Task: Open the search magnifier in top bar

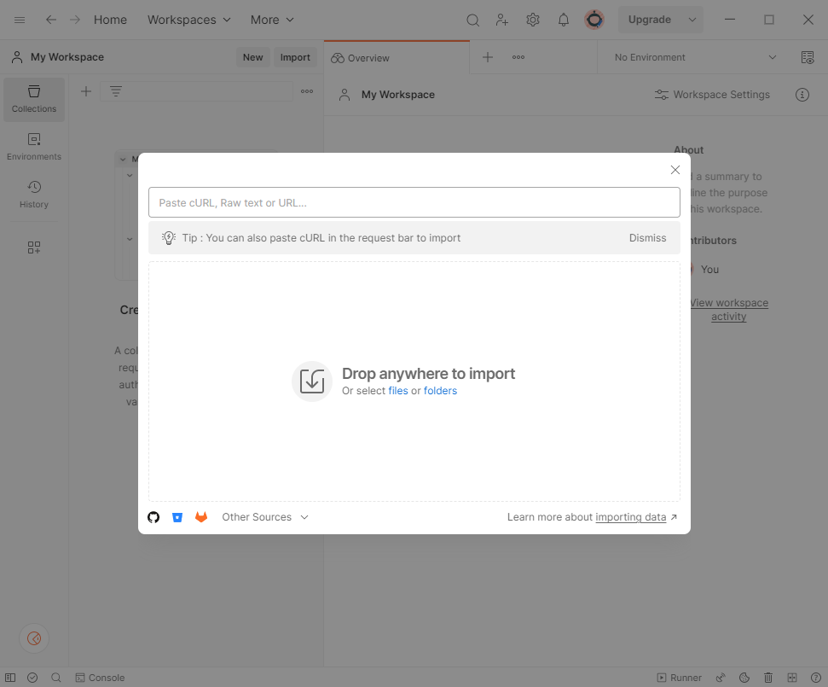Action: [473, 20]
